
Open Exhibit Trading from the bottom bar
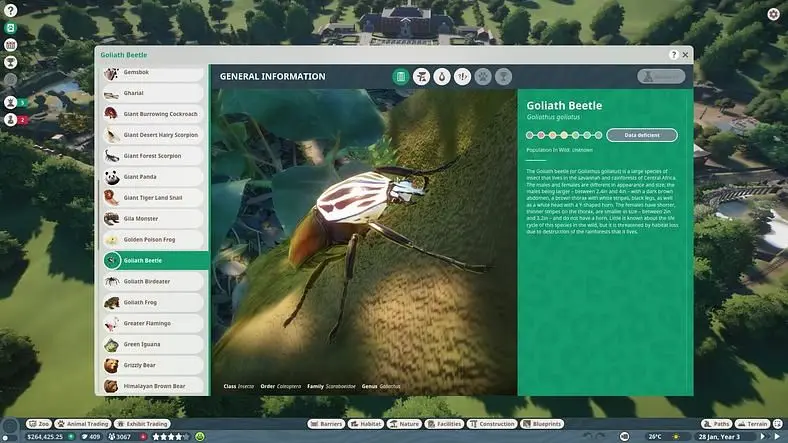(x=143, y=424)
